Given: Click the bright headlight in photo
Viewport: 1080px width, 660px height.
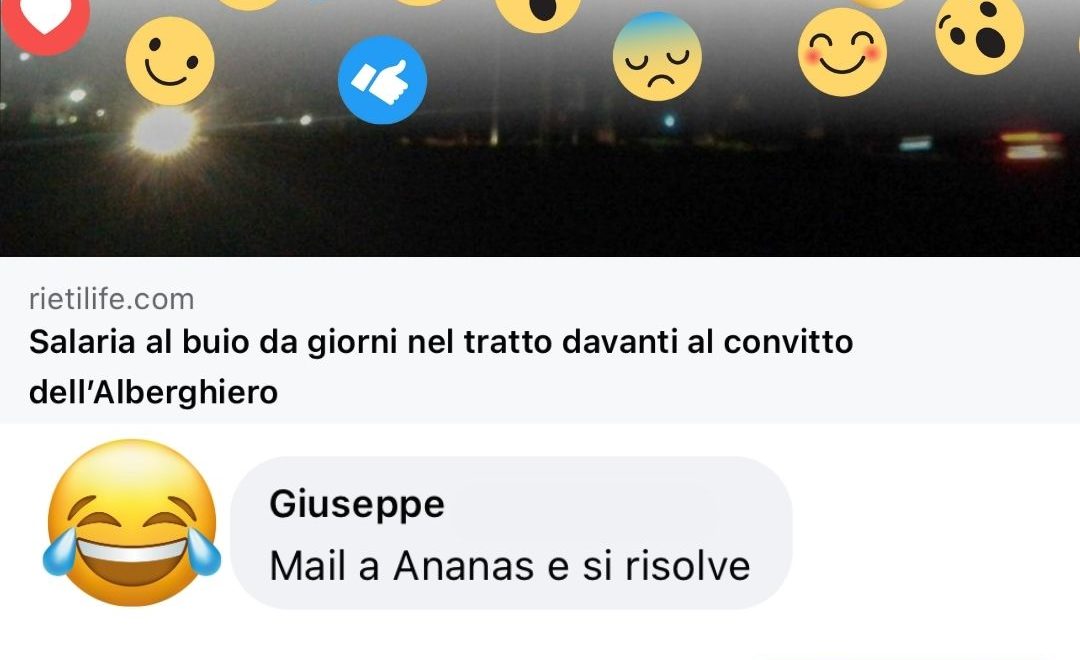Looking at the screenshot, I should 163,131.
